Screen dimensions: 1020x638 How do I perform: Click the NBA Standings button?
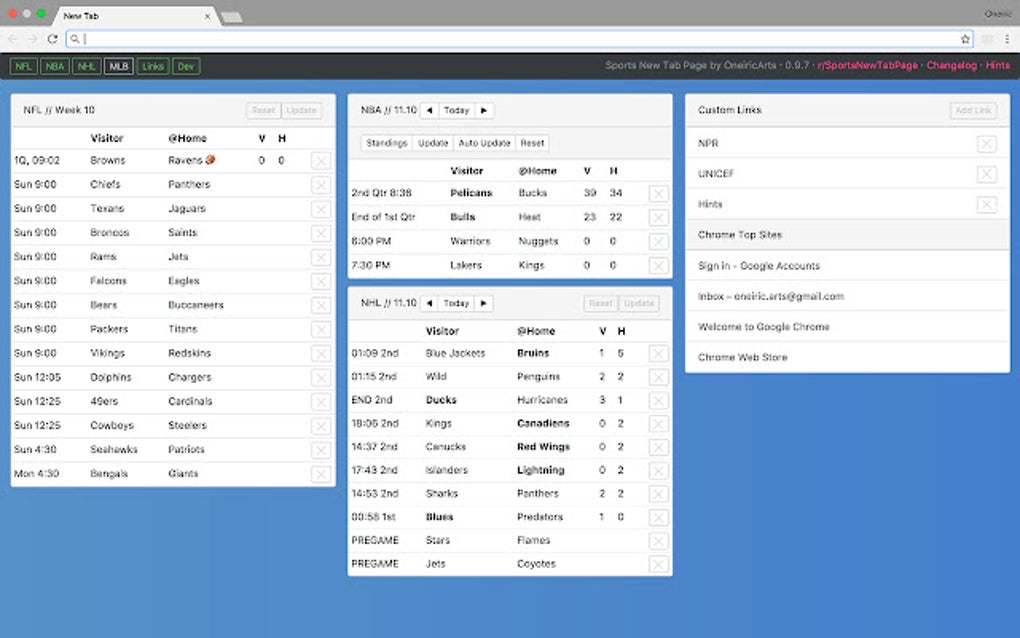pos(386,143)
